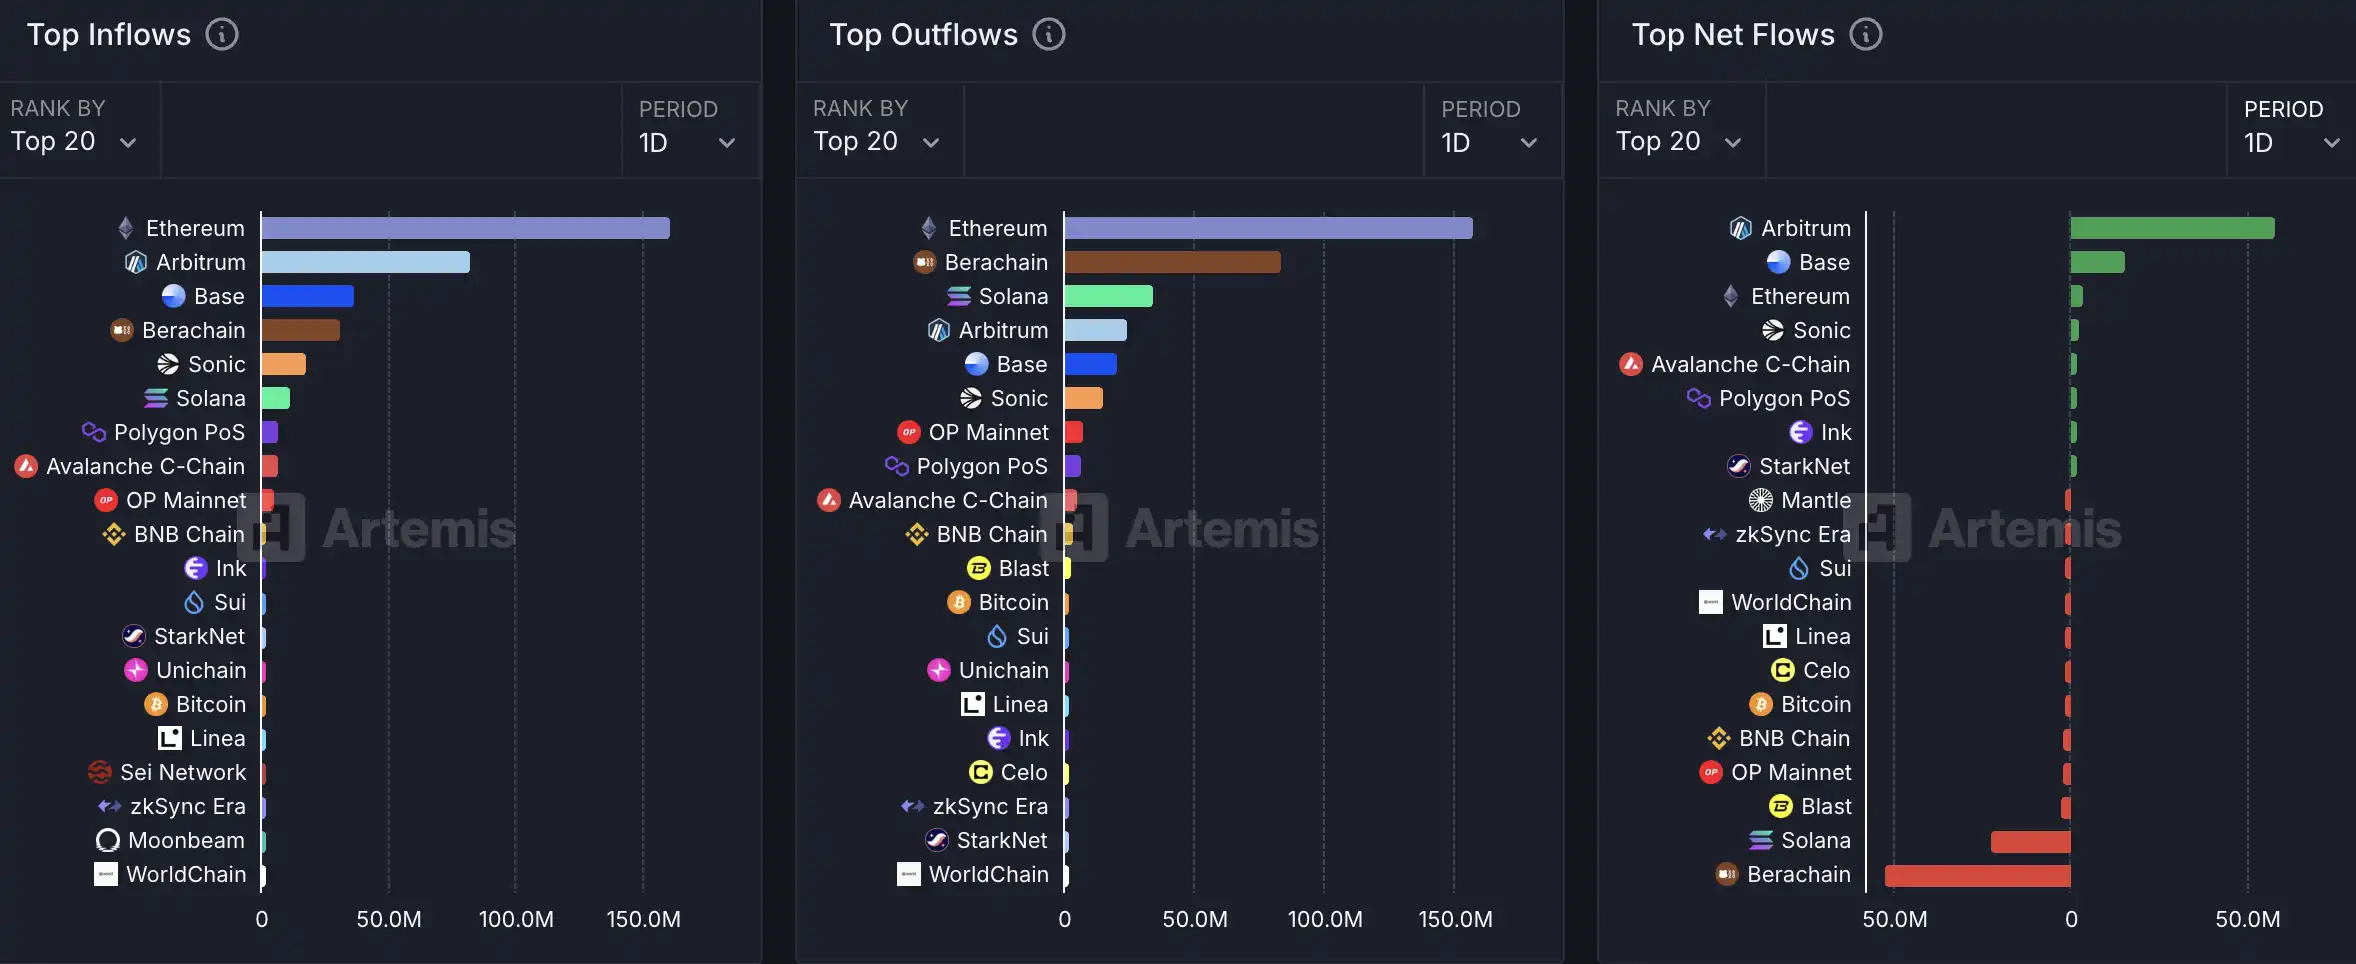
Task: Click OP Mainnet label in Top Outflows
Action: click(x=988, y=432)
